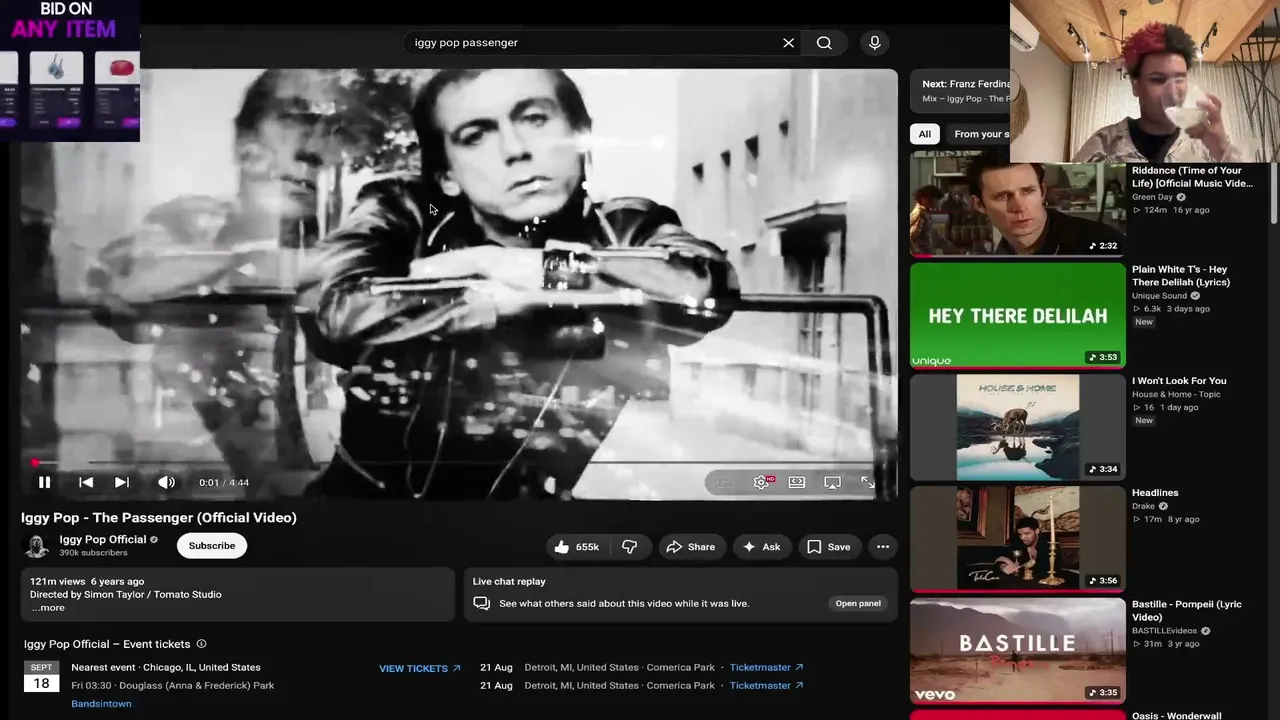Open the 'Next: Franz Ferdinand' mix panel

961,91
